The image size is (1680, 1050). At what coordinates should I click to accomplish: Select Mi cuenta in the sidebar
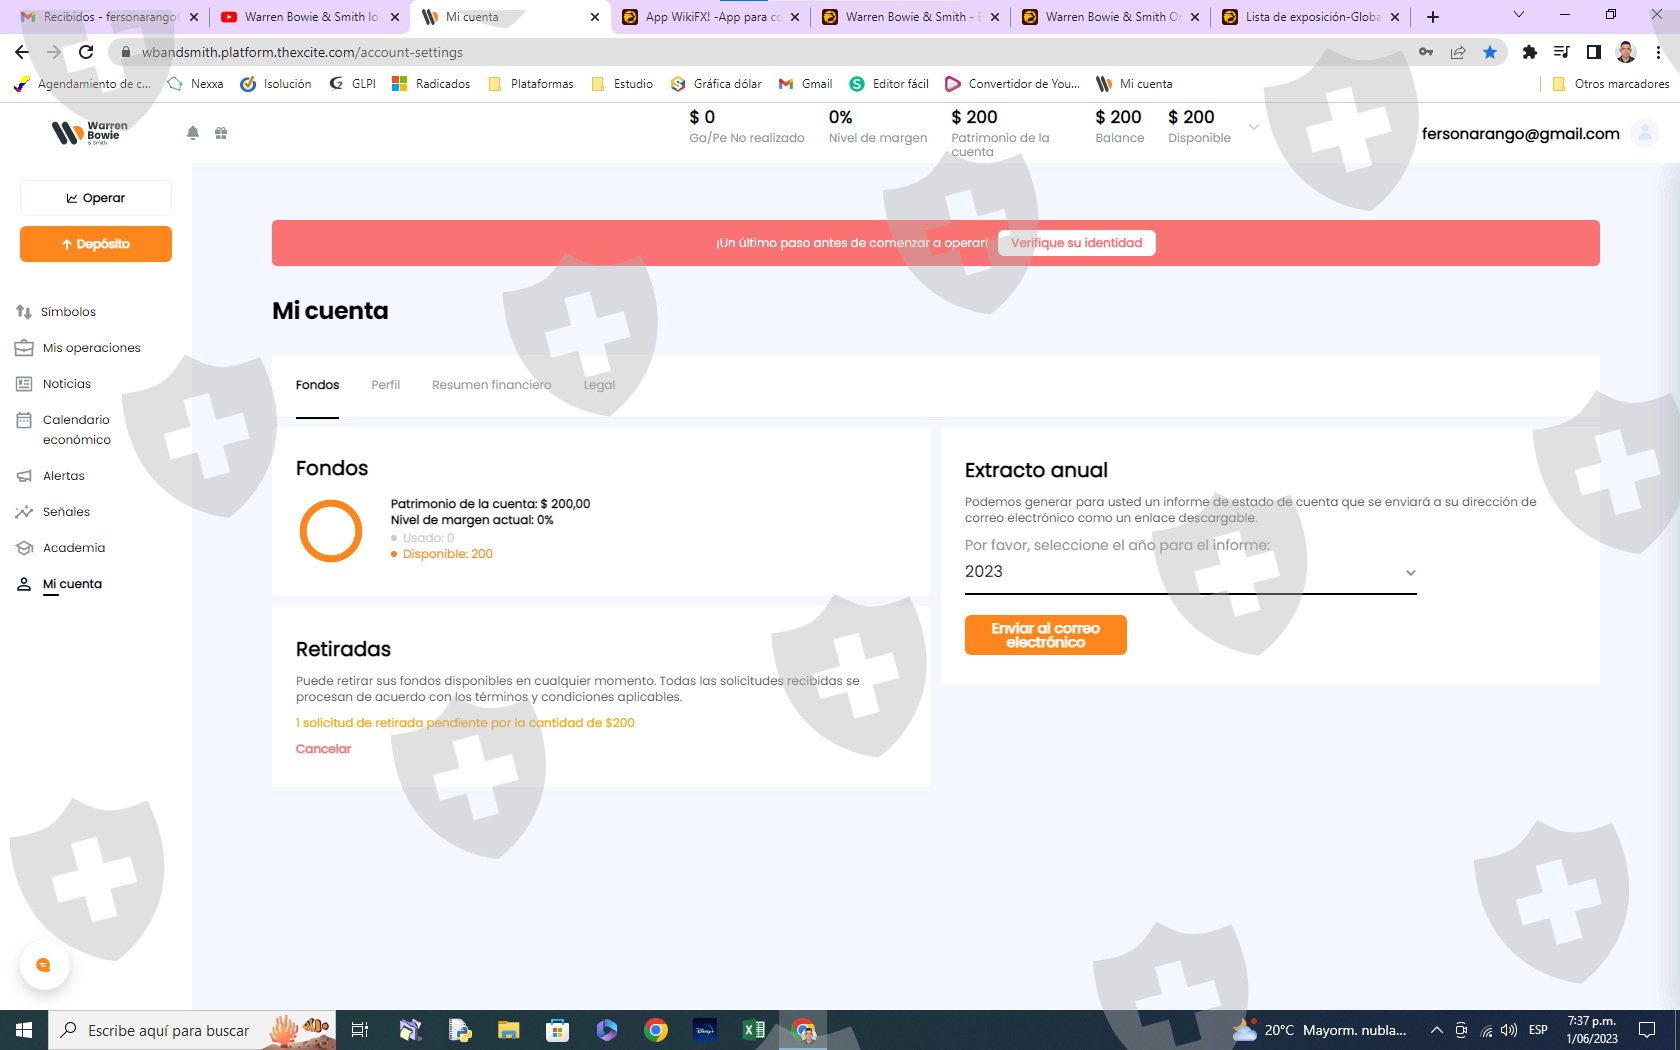60,584
